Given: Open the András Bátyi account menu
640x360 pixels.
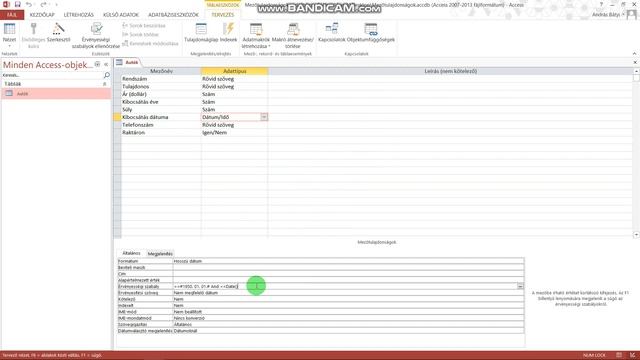Looking at the screenshot, I should [608, 15].
